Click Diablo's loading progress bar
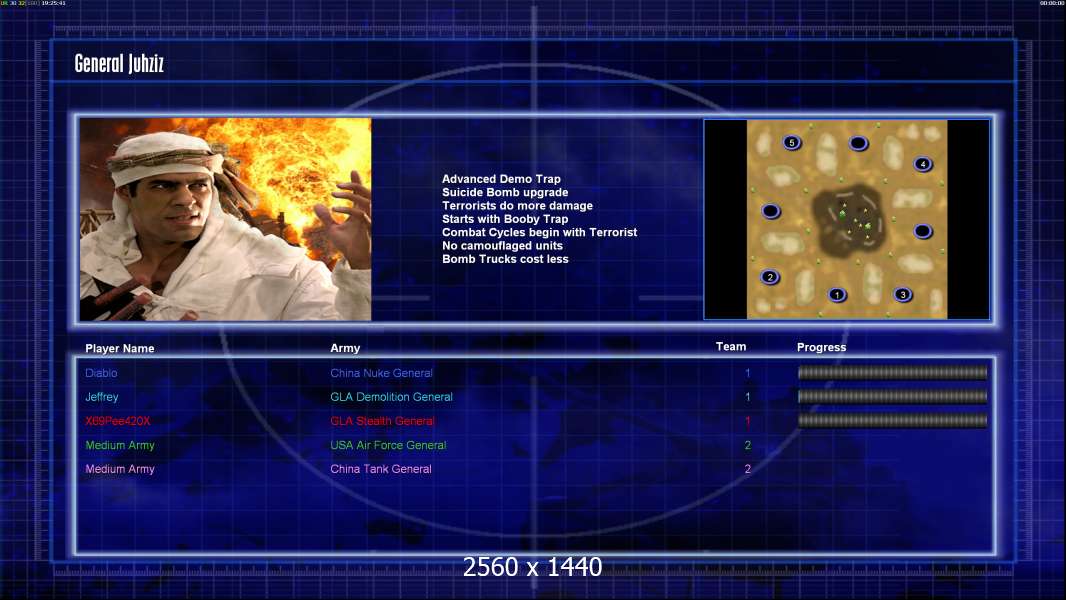This screenshot has width=1066, height=600. point(893,372)
